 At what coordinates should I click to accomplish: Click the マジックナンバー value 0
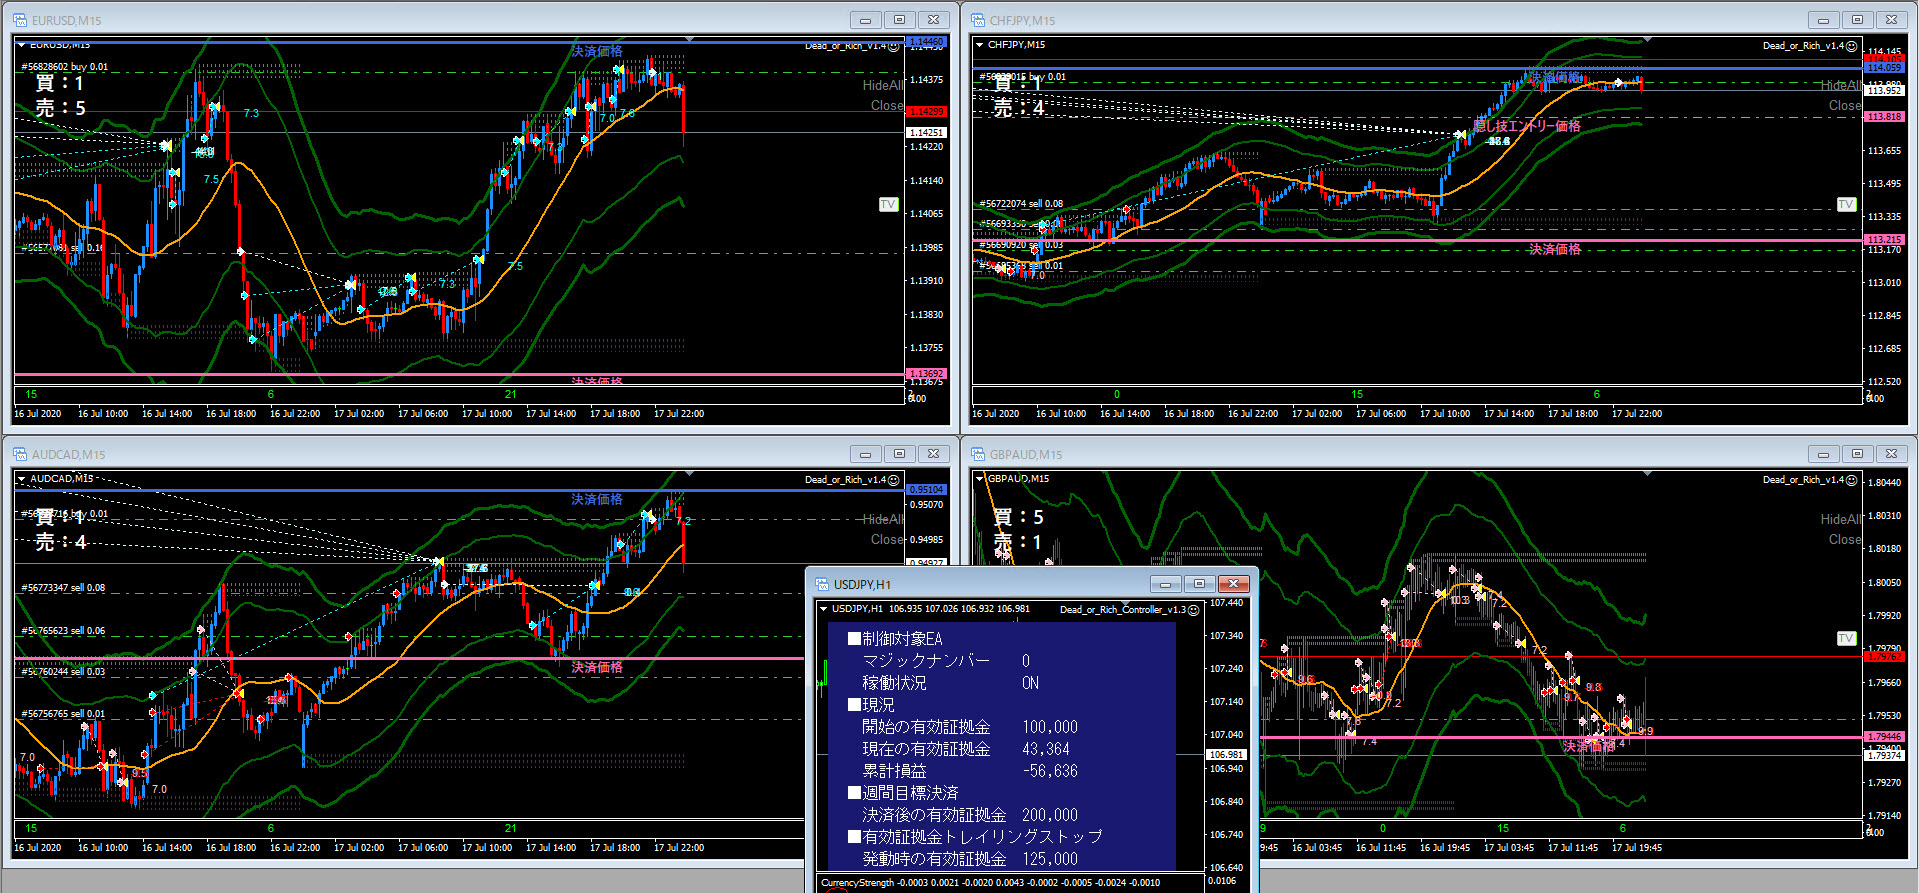tap(1026, 661)
